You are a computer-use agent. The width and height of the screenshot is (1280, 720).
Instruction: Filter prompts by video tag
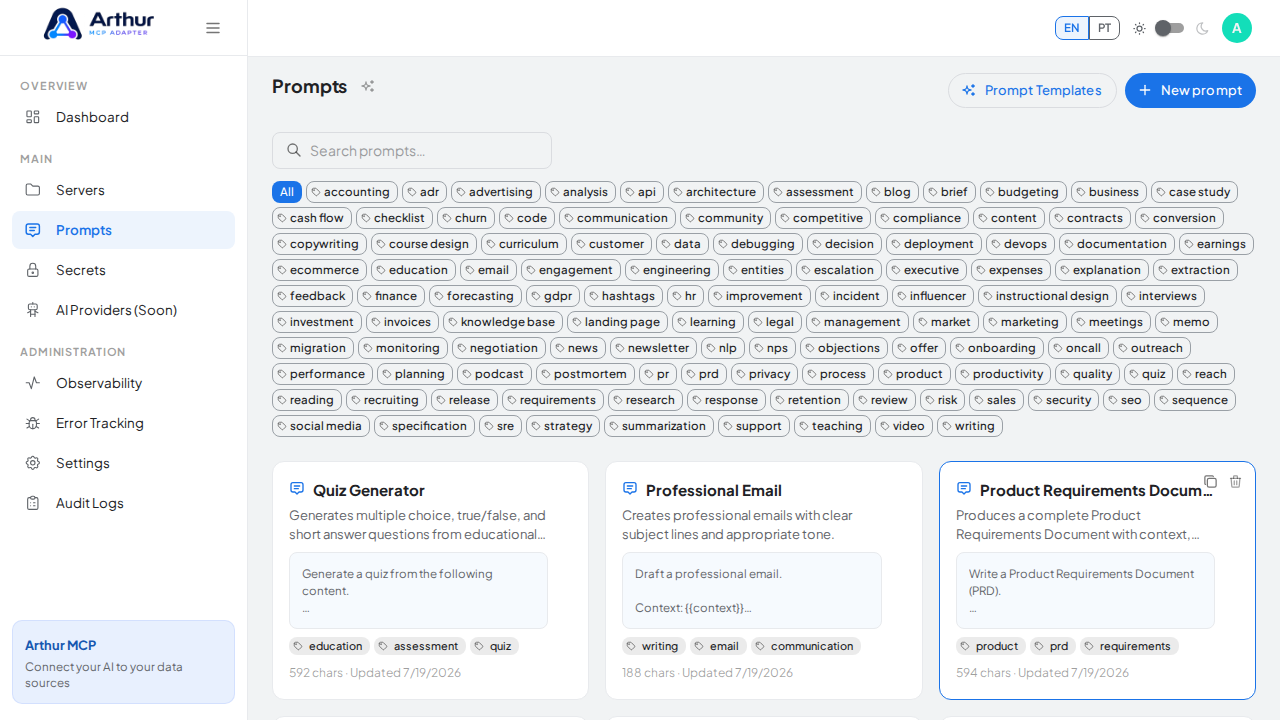(904, 426)
